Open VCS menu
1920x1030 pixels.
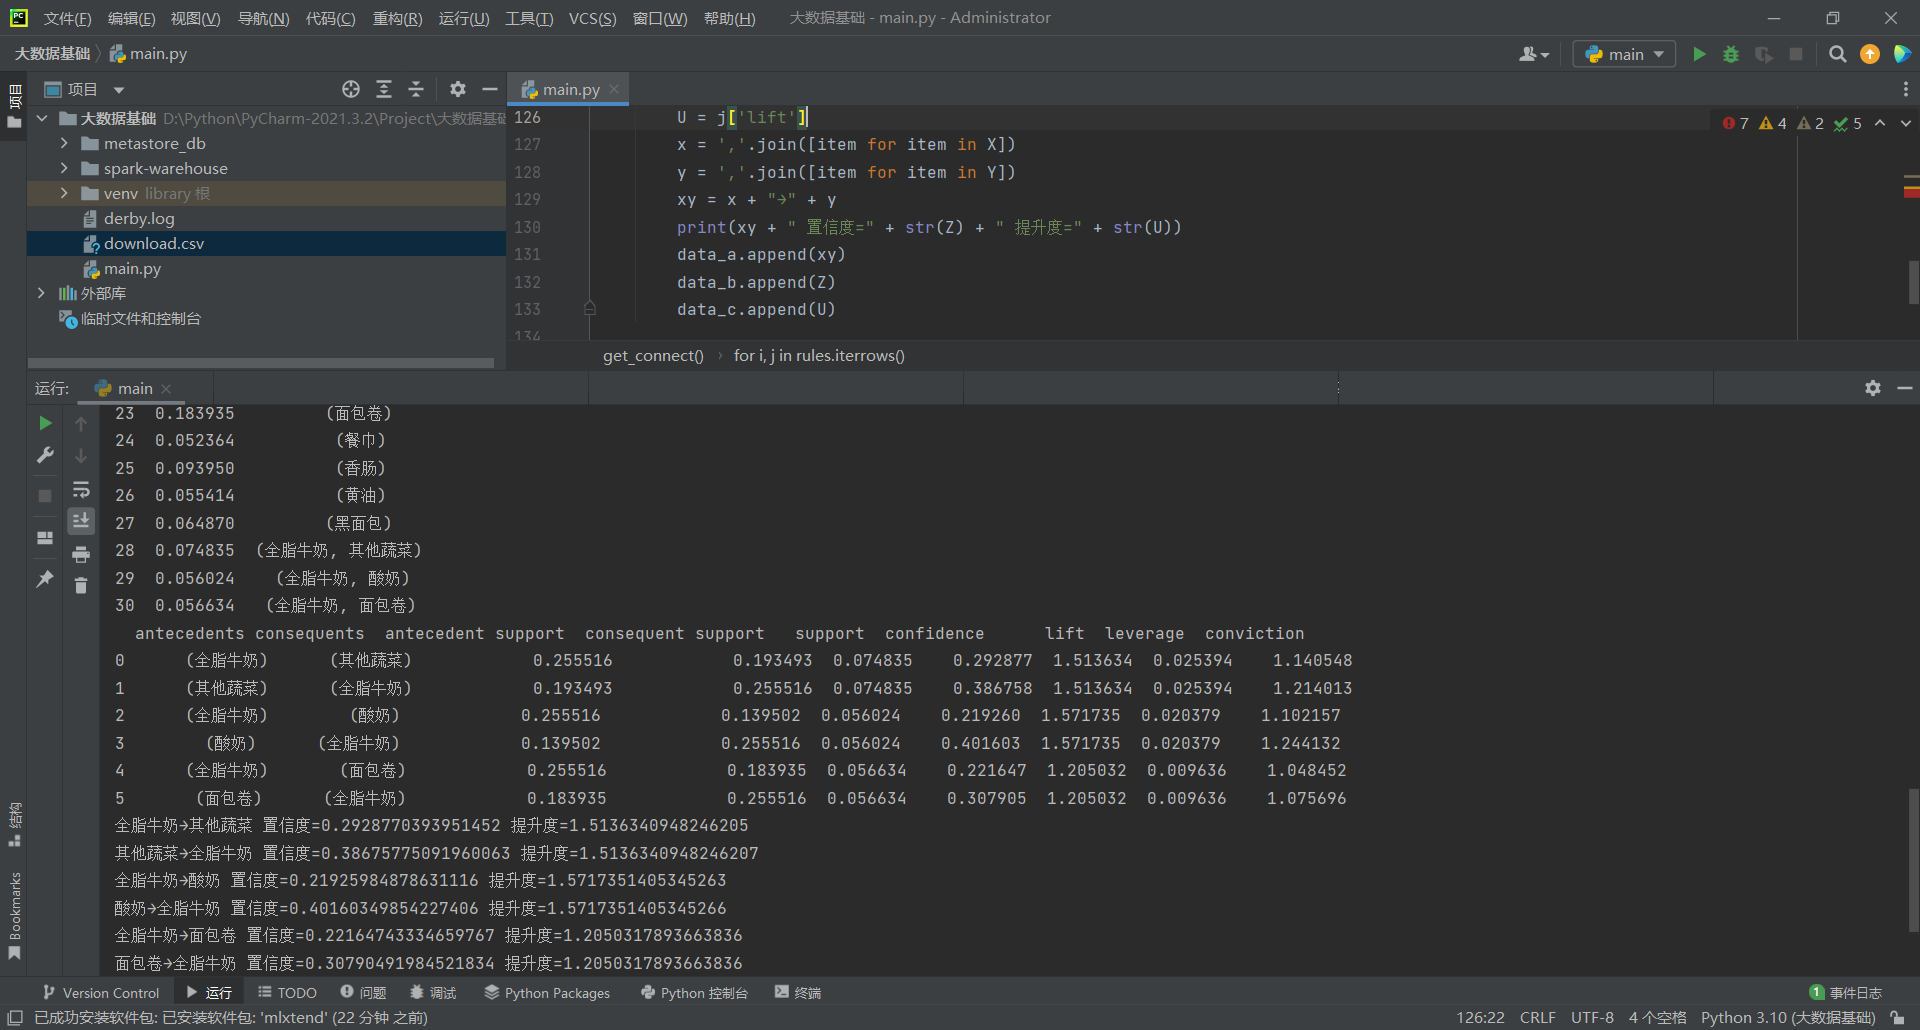(x=592, y=18)
